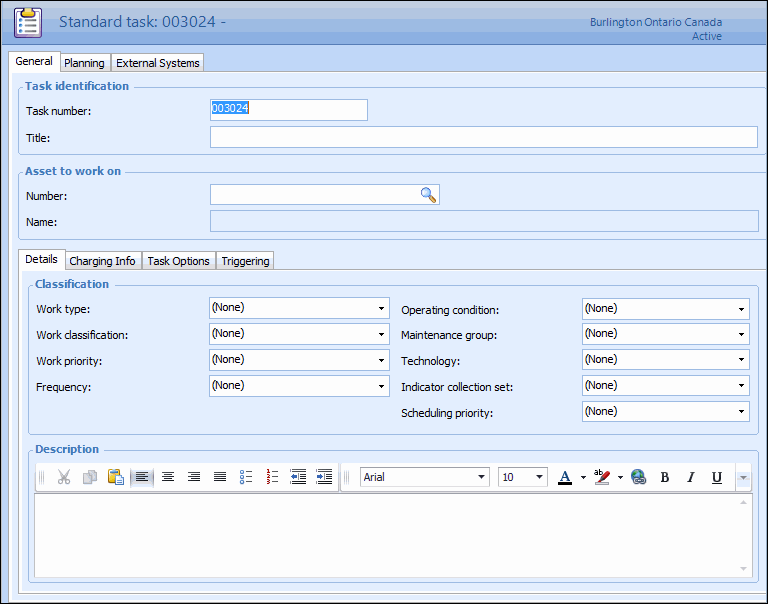Insert a numbered list
This screenshot has width=768, height=604.
(x=272, y=477)
